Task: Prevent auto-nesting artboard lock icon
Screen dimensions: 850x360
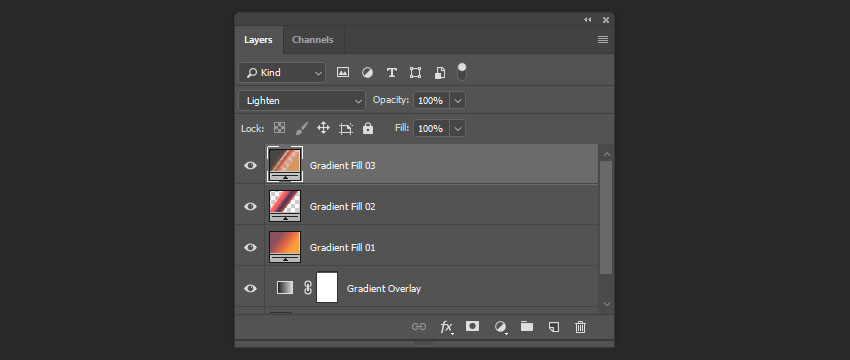Action: pyautogui.click(x=345, y=128)
